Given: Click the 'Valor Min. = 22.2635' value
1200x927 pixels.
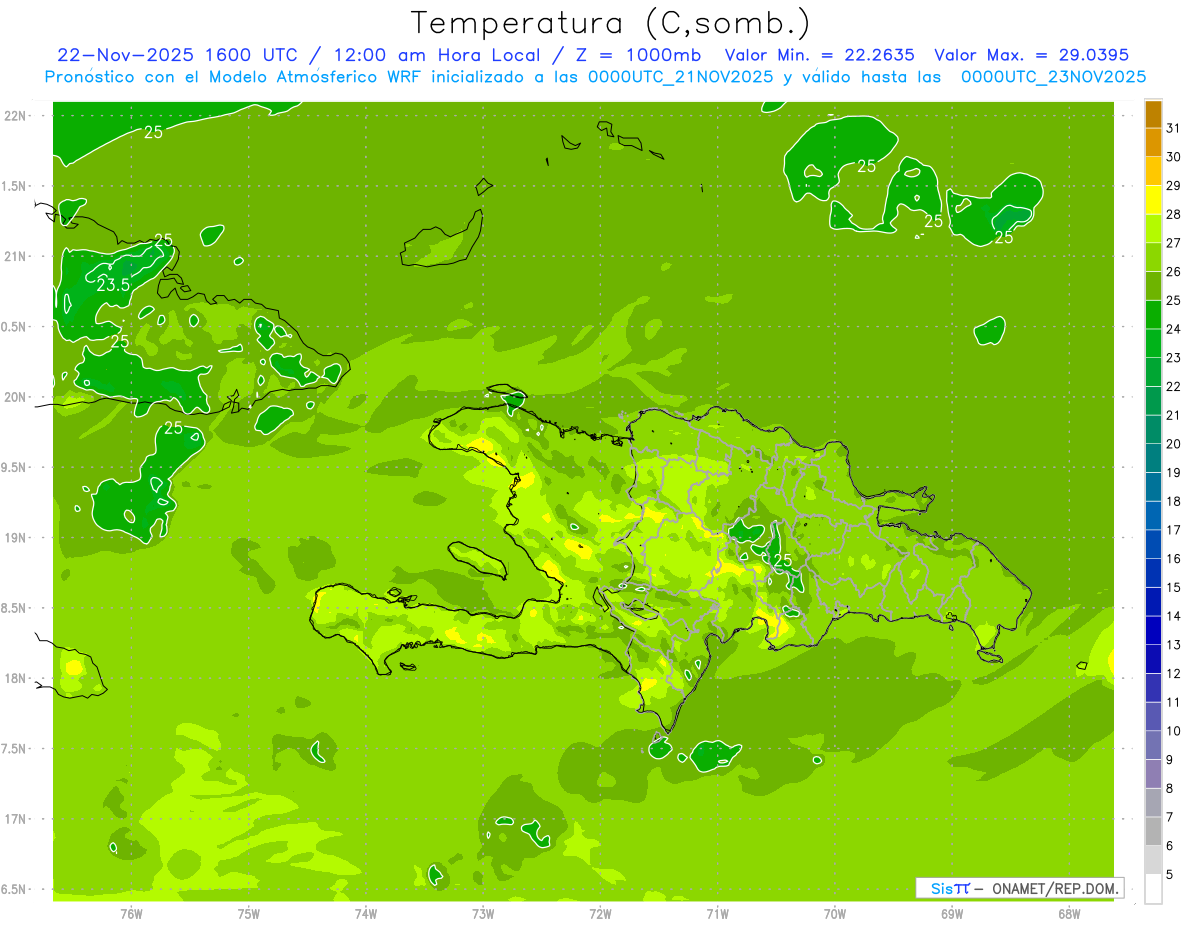Looking at the screenshot, I should point(819,55).
